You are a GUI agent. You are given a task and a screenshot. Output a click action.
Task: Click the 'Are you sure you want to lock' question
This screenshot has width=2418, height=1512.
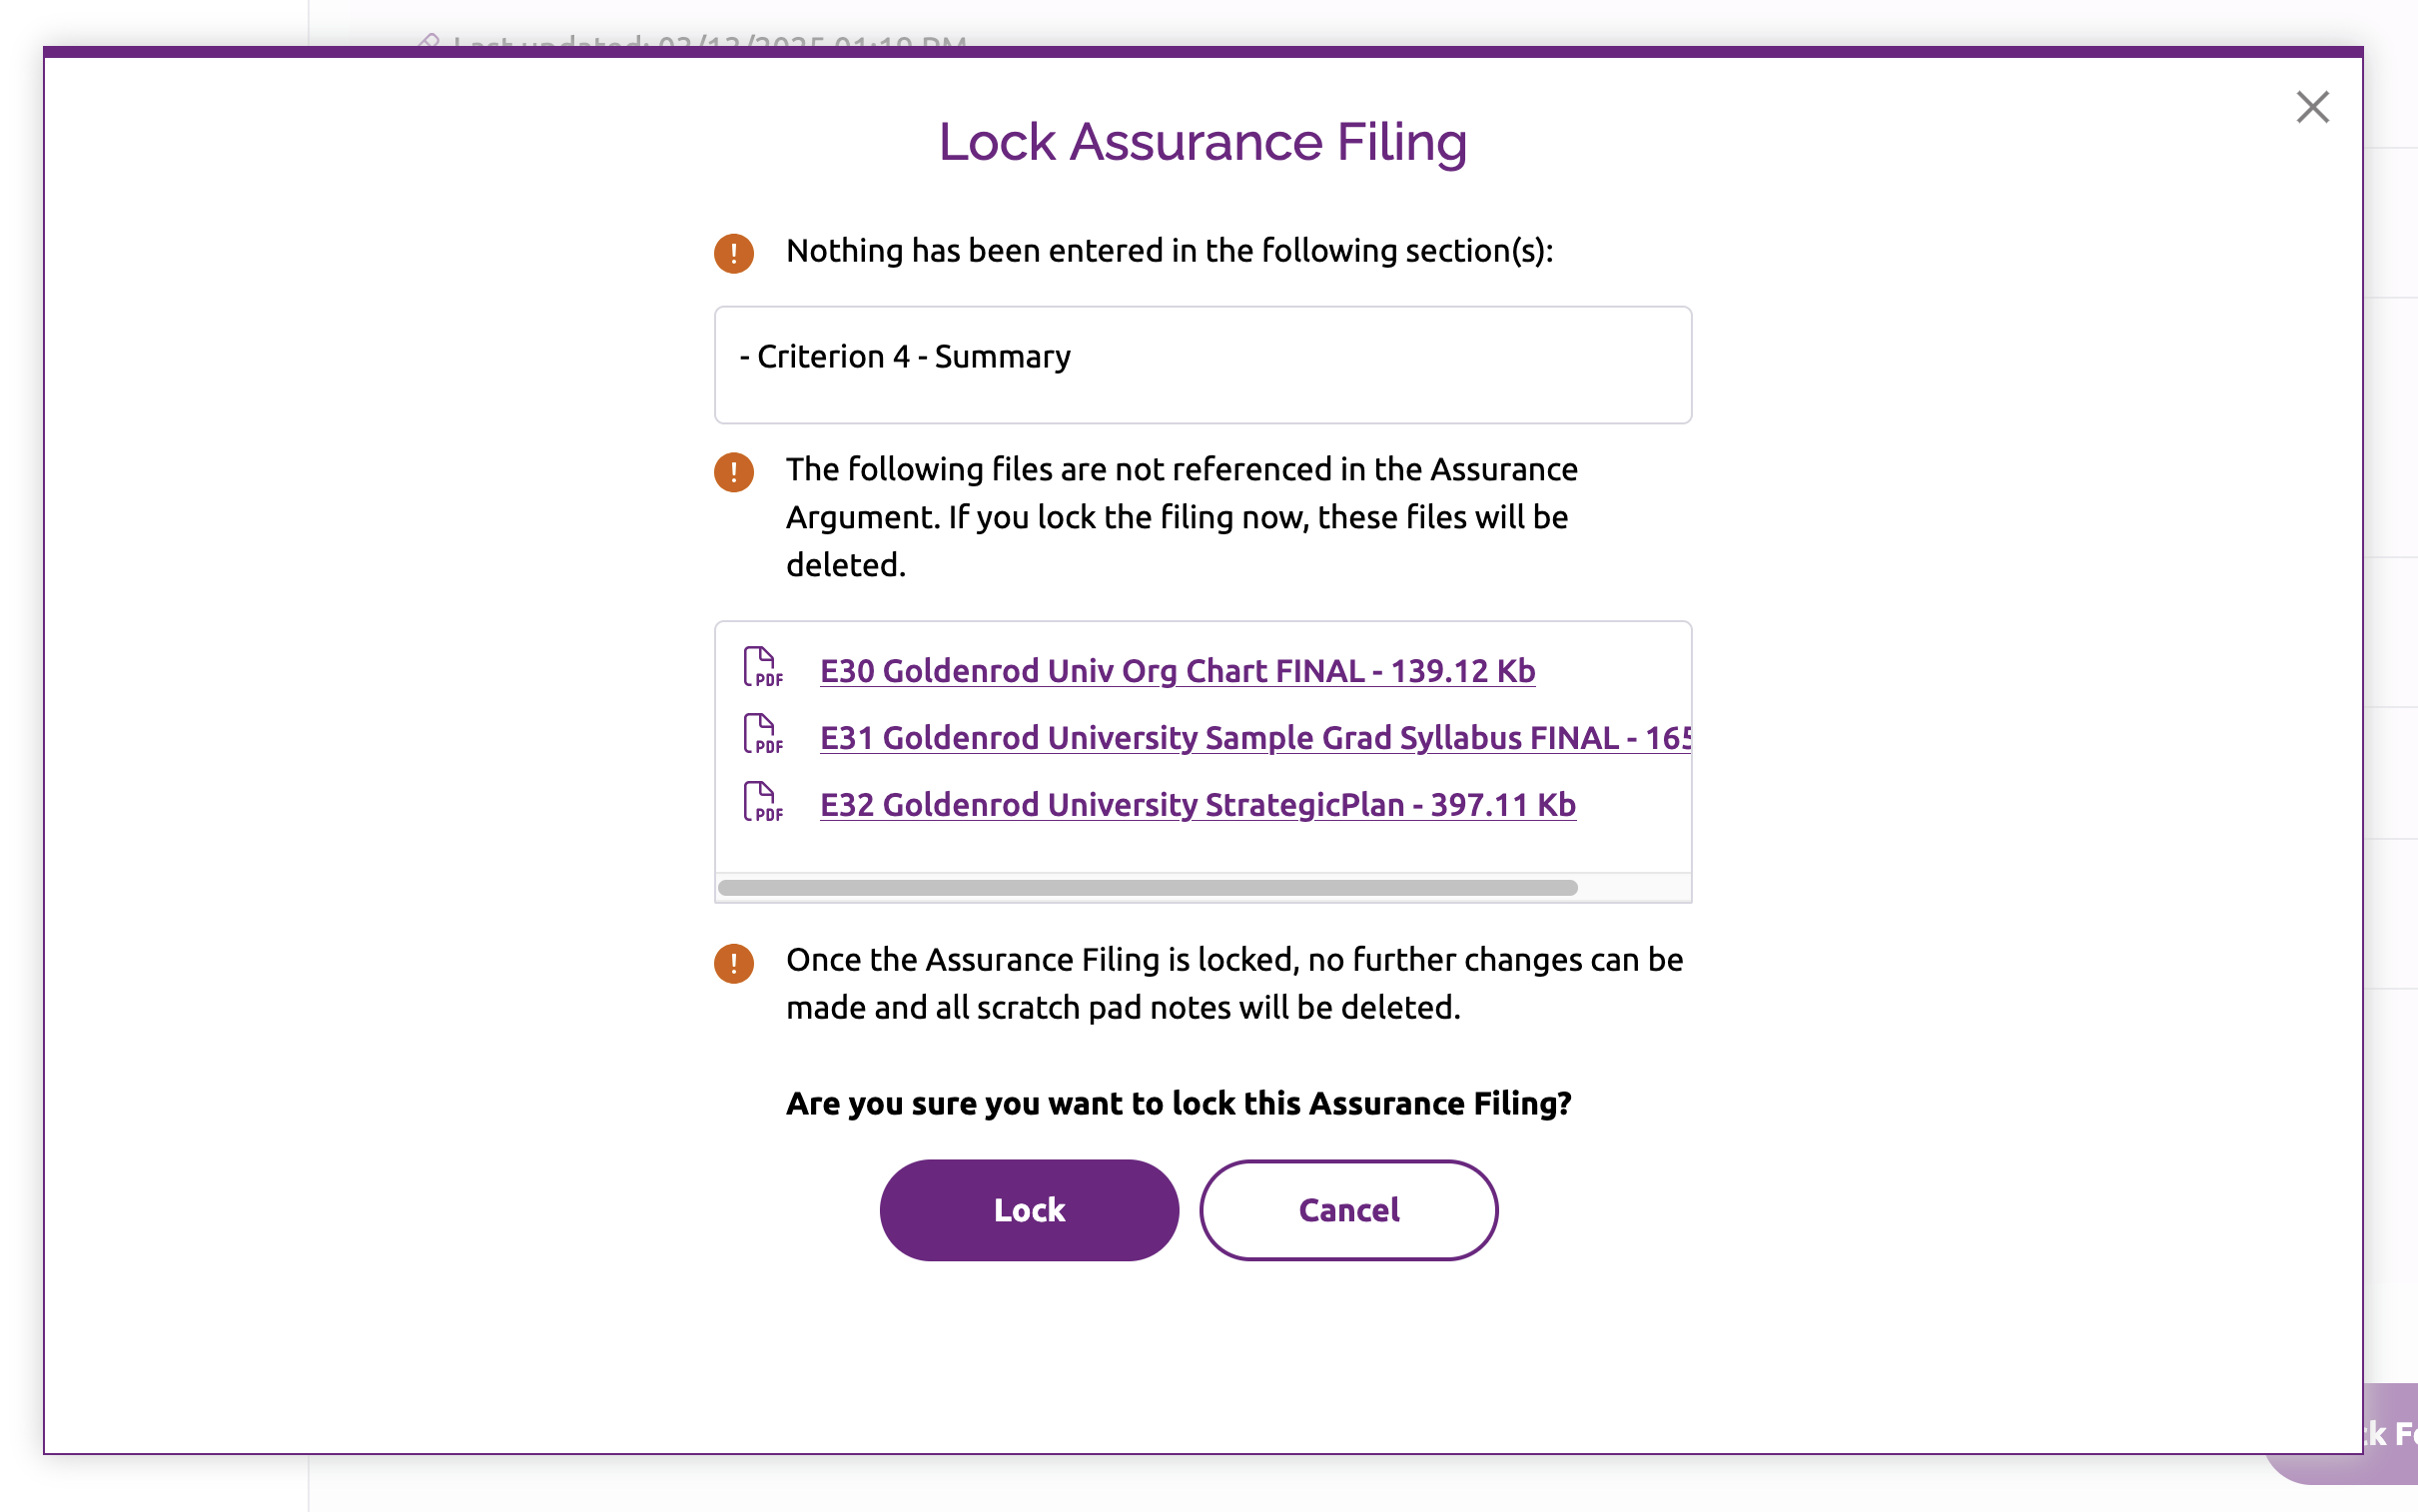coord(1178,1103)
